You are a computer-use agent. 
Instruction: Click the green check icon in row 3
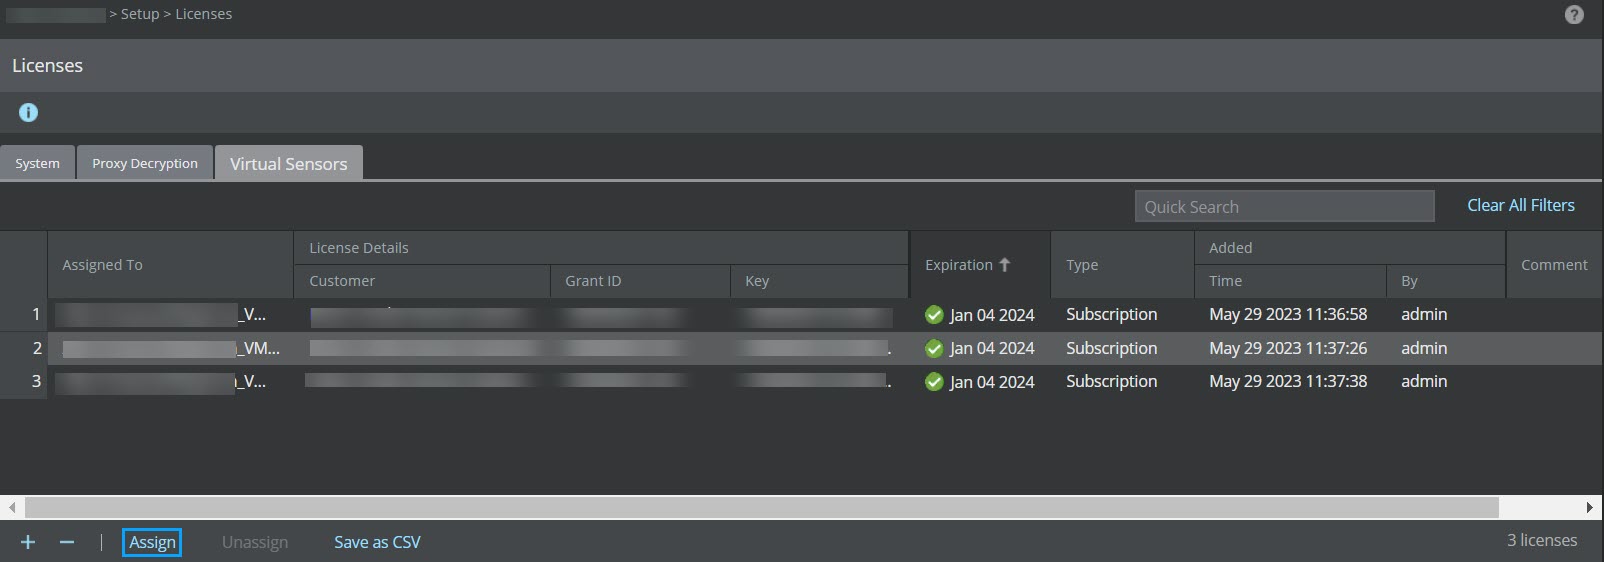point(934,382)
